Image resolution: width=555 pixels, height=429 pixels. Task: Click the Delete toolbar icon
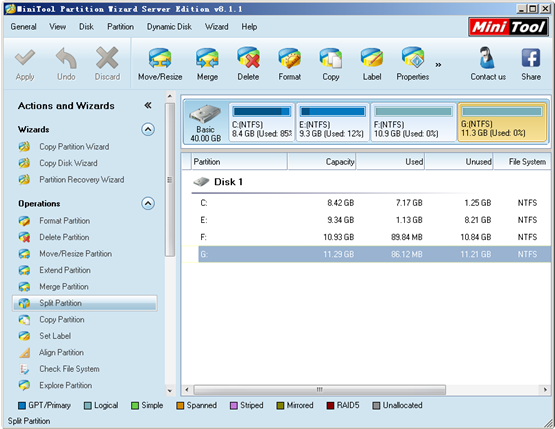pyautogui.click(x=248, y=58)
